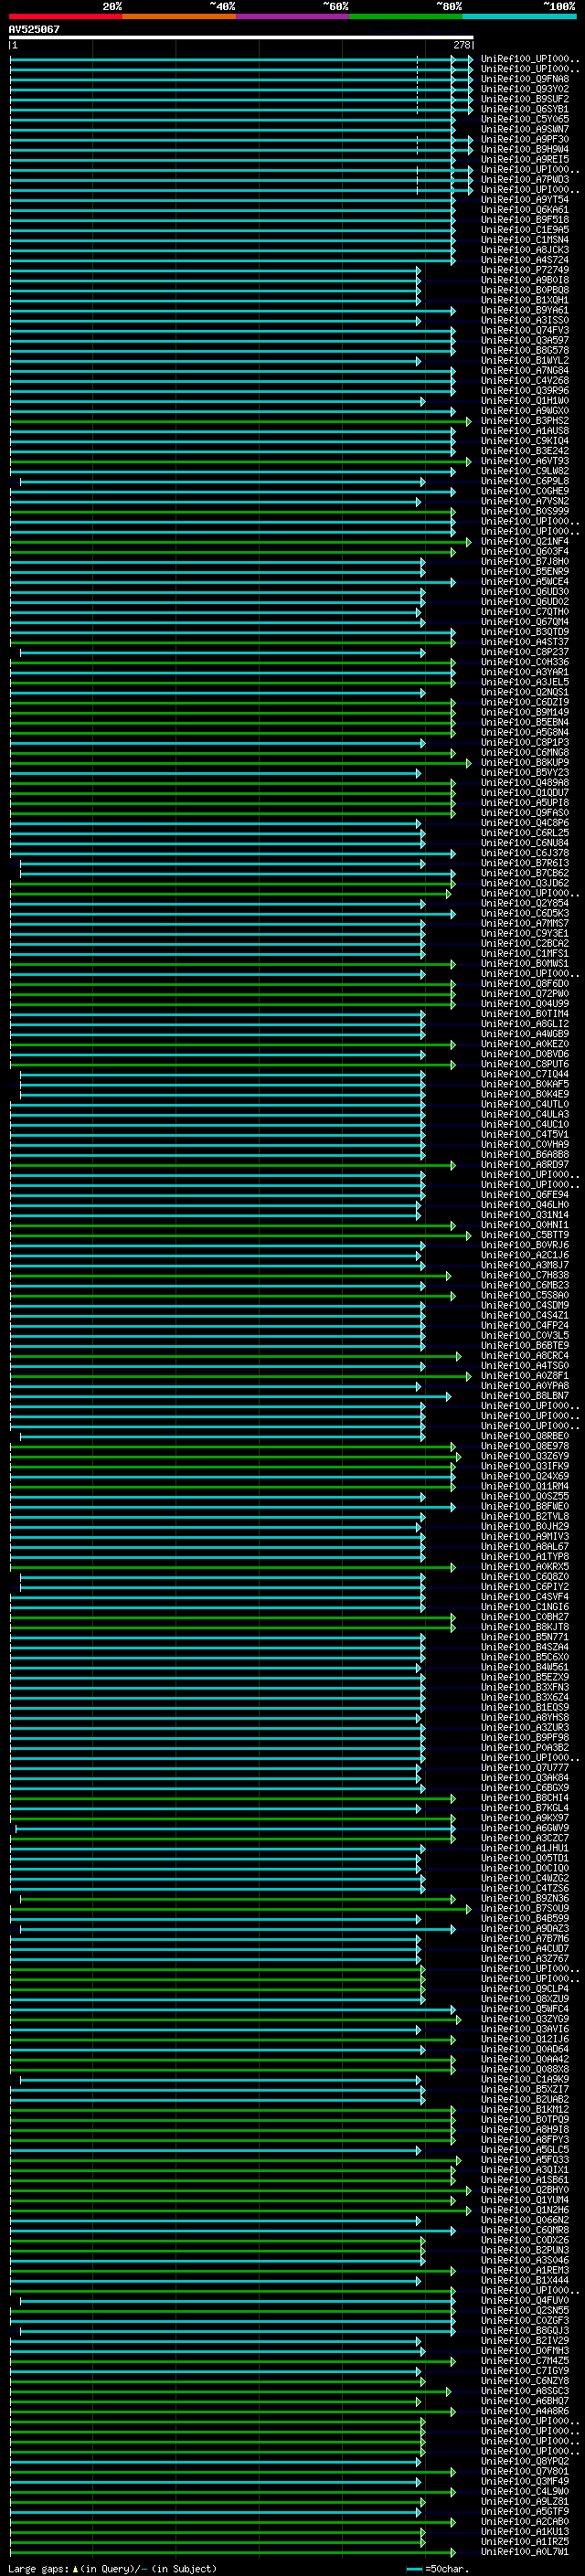Select UniRef100_A9B0I8 label
Screen dimensions: 585x2576
tap(525, 280)
